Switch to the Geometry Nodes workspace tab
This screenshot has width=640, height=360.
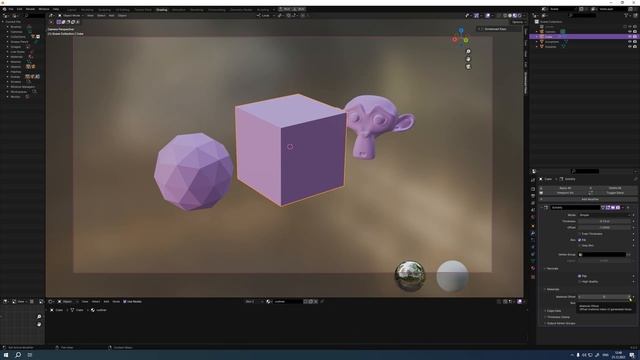[x=241, y=9]
